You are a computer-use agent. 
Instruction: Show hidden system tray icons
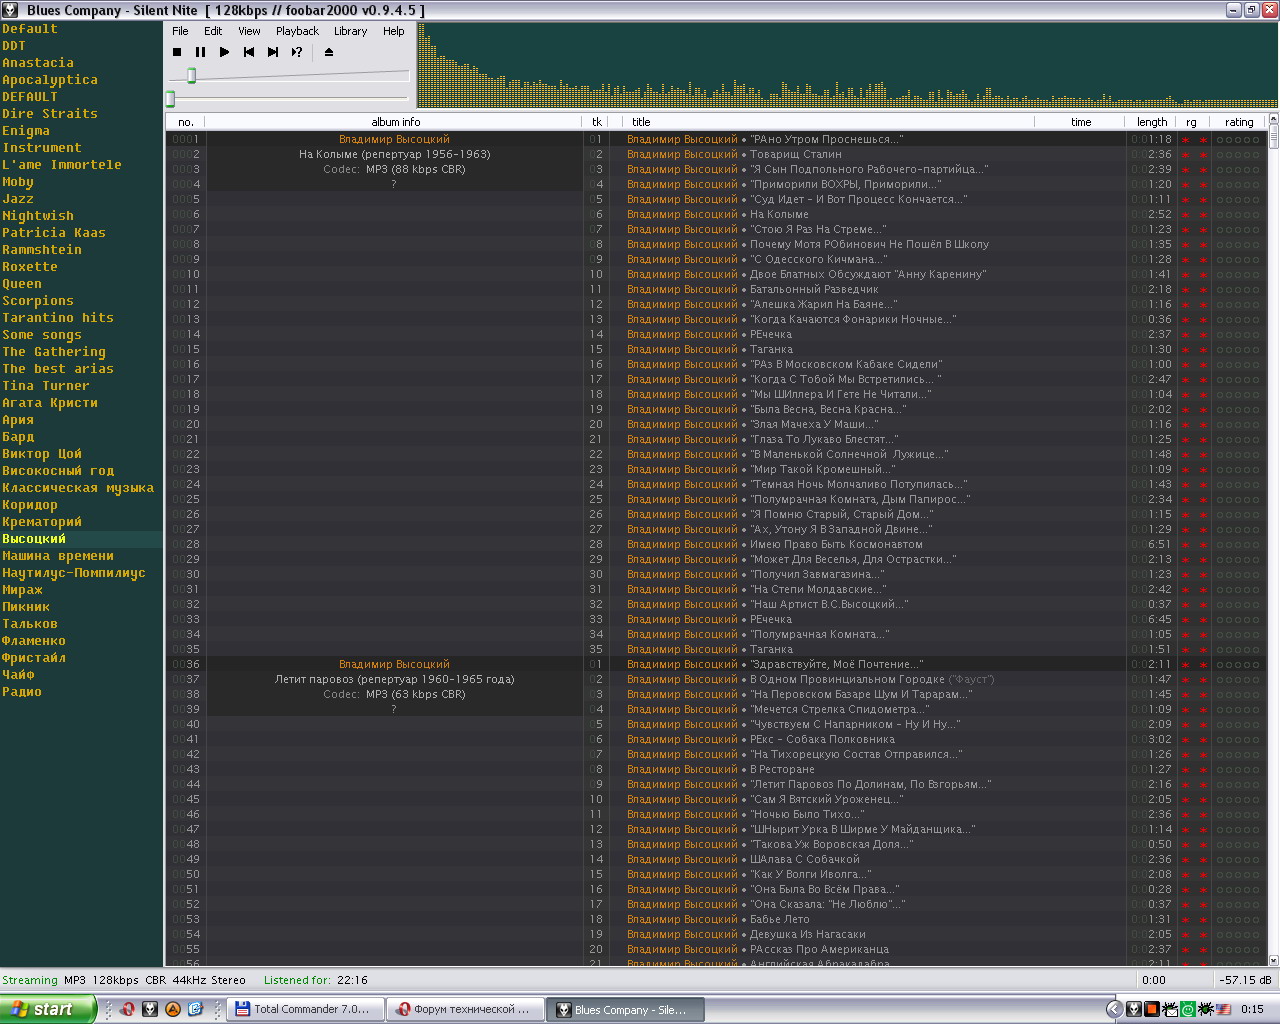tap(1114, 1010)
